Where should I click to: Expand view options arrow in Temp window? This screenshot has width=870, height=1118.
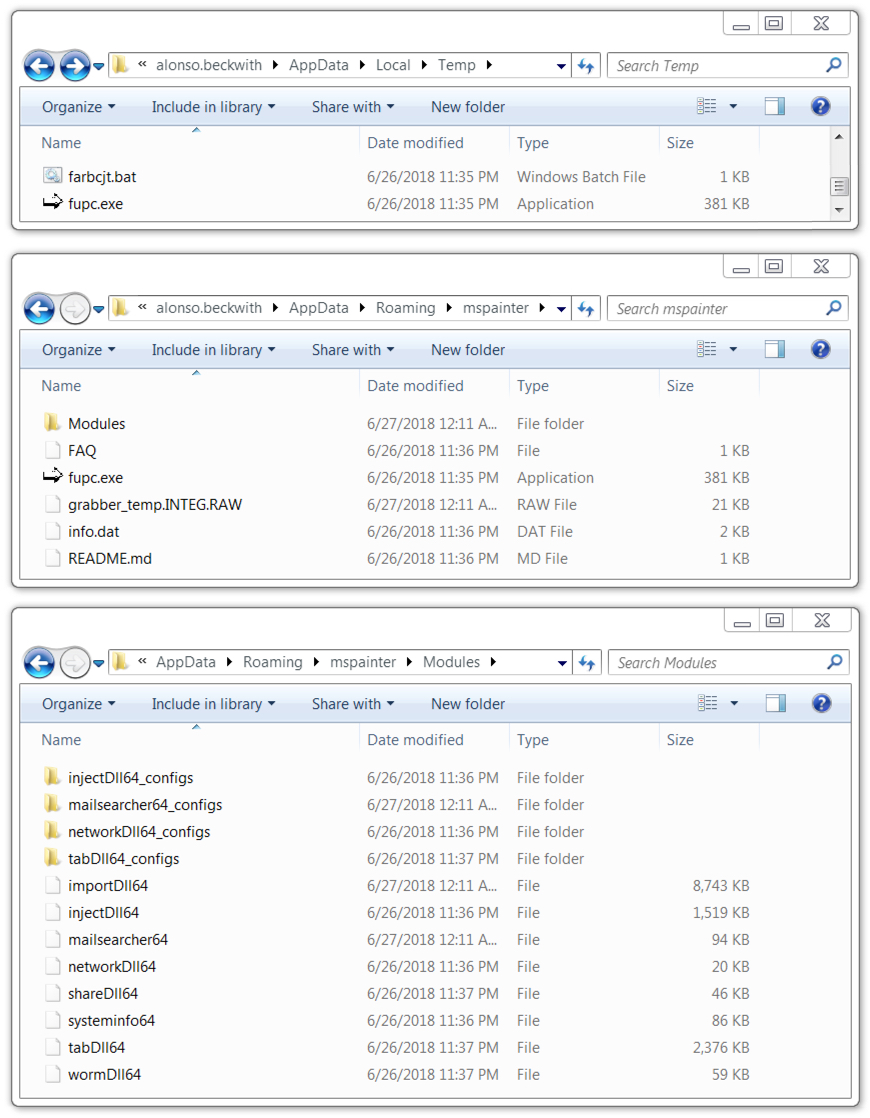click(x=733, y=107)
